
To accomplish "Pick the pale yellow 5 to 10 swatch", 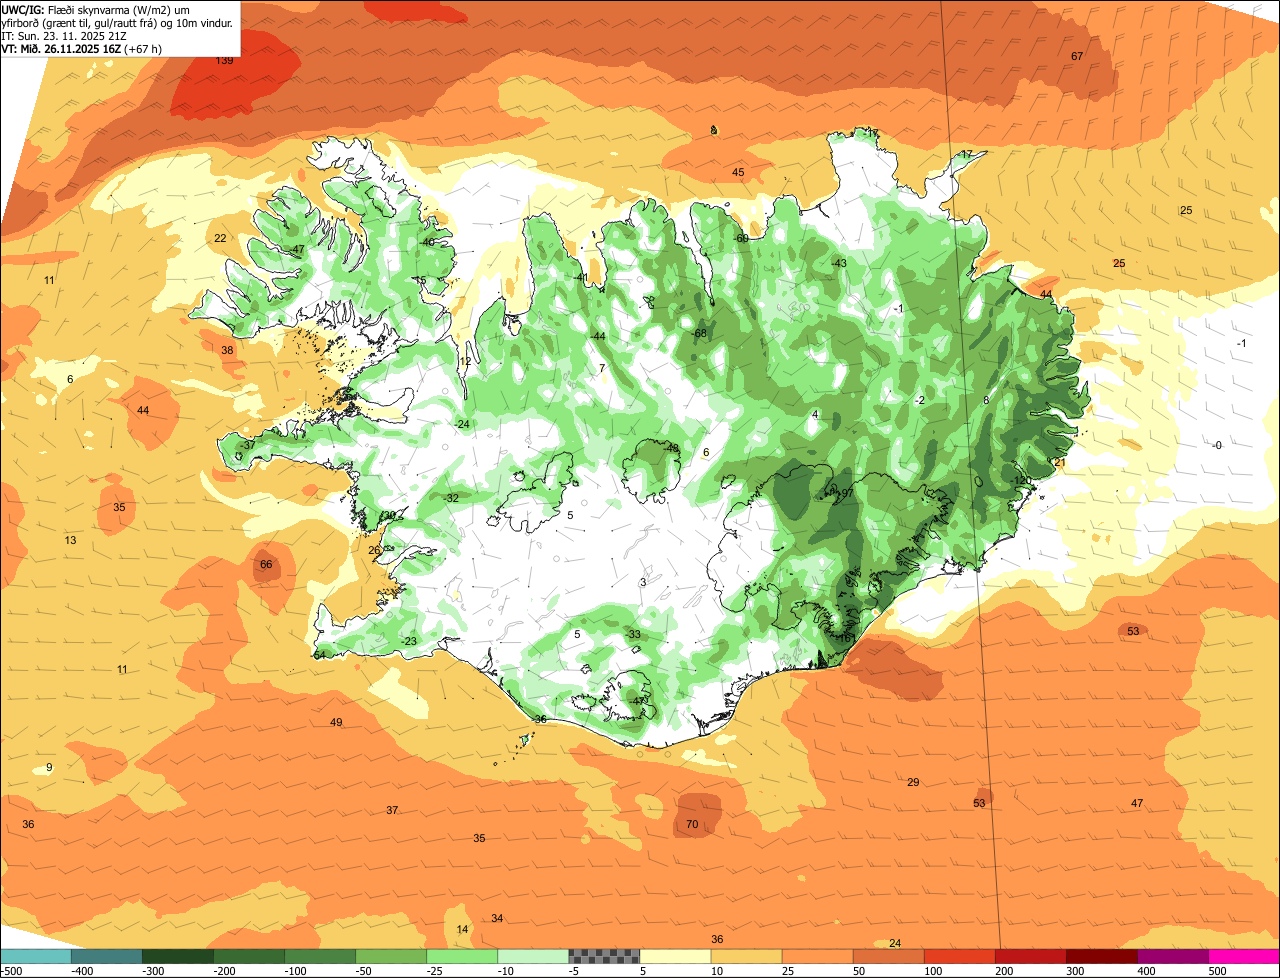I will [x=675, y=956].
